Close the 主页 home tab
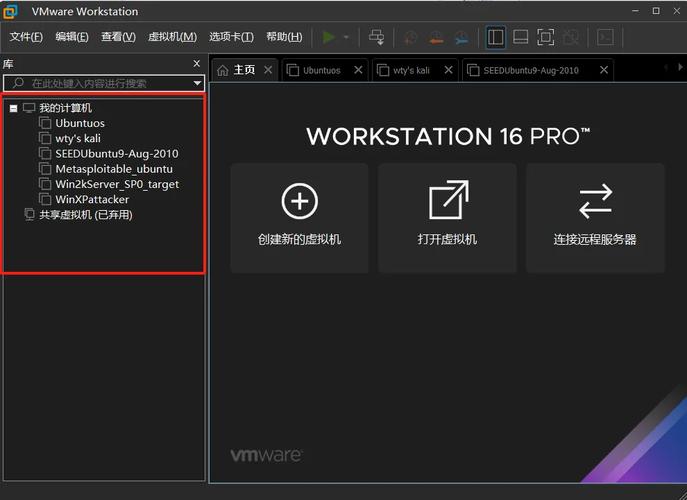The width and height of the screenshot is (687, 500). pyautogui.click(x=268, y=70)
